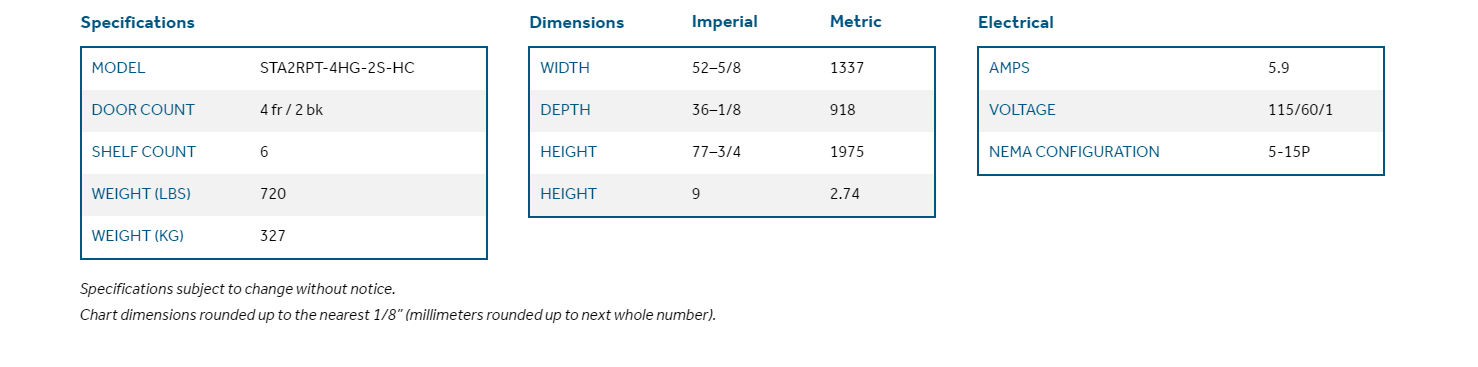This screenshot has width=1478, height=367.
Task: Click the specifications subject to change notice
Action: [238, 289]
